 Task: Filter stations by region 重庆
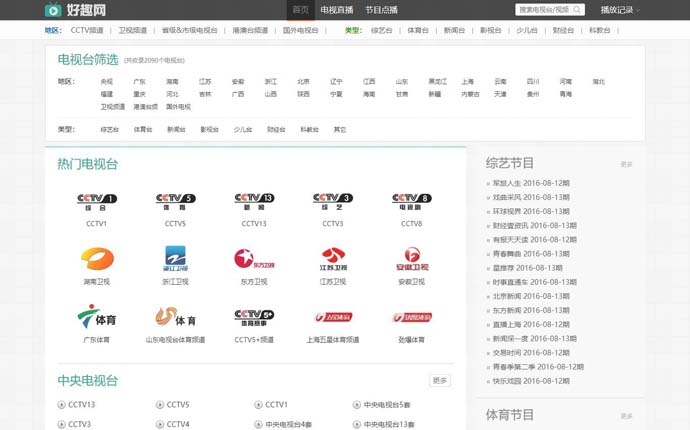click(139, 94)
